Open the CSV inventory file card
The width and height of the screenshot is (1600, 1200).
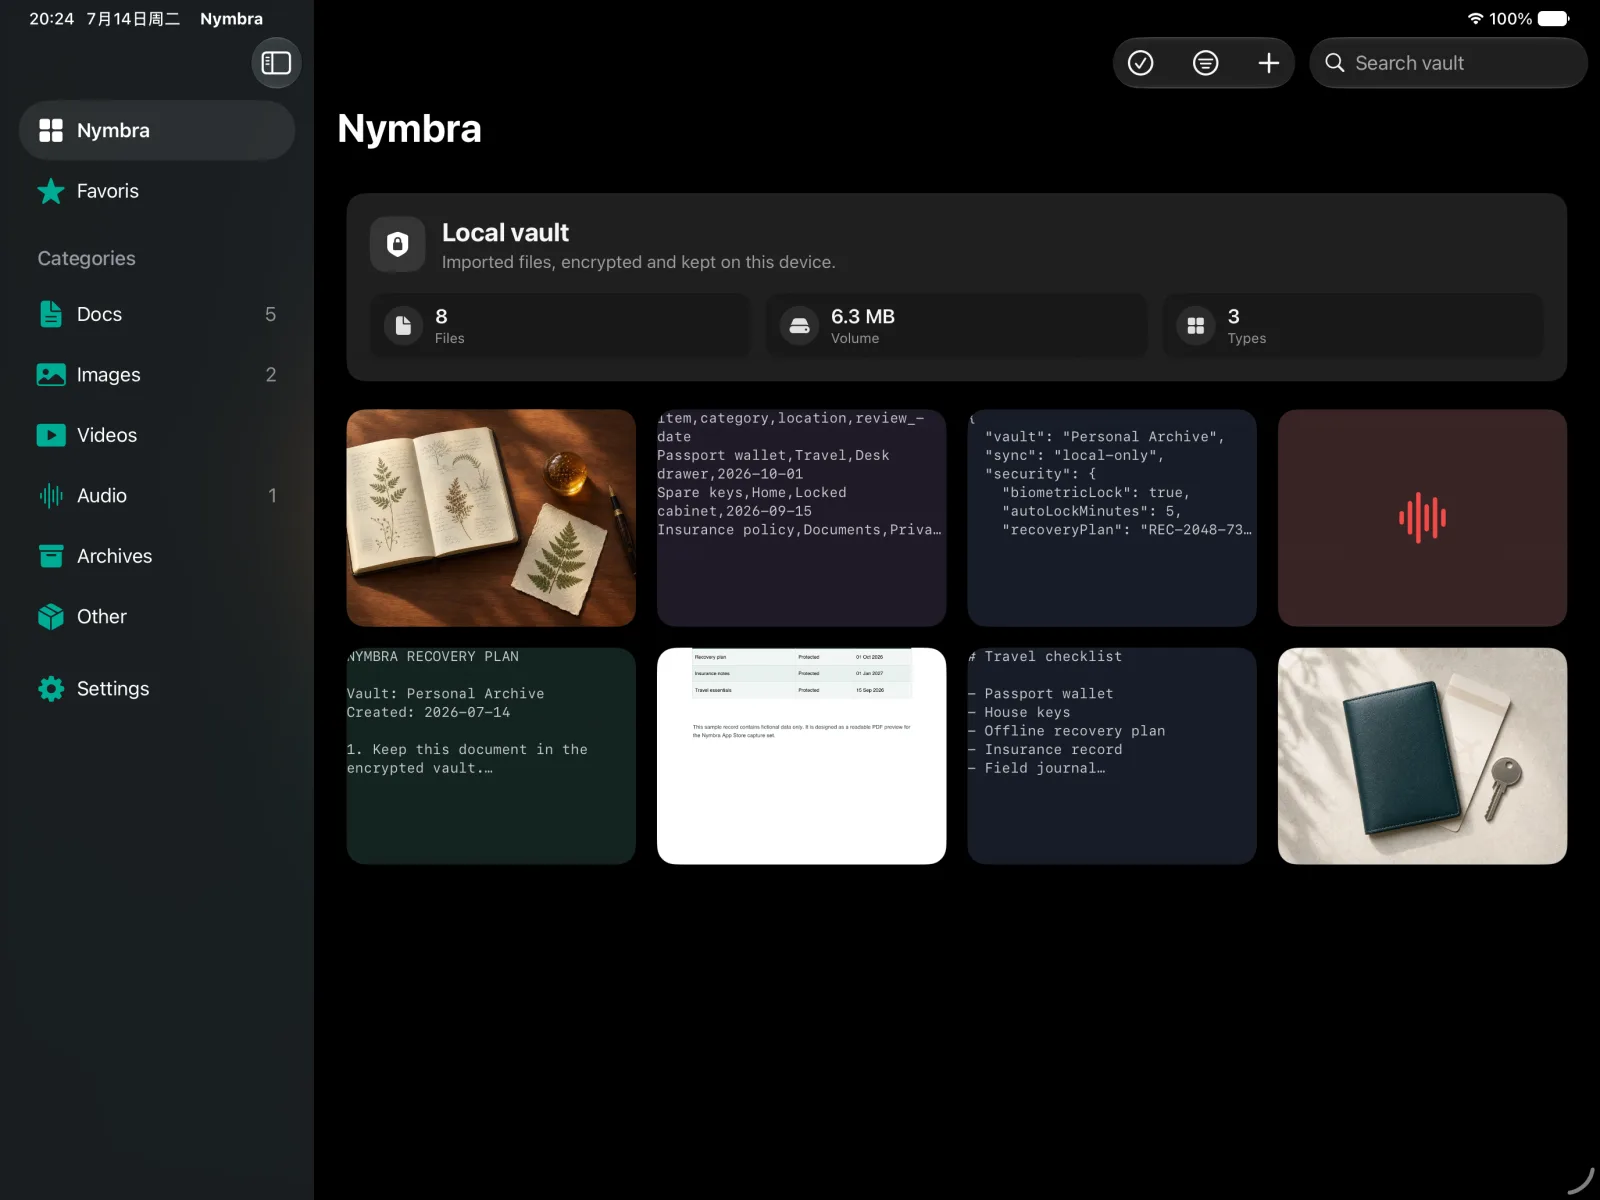(801, 518)
